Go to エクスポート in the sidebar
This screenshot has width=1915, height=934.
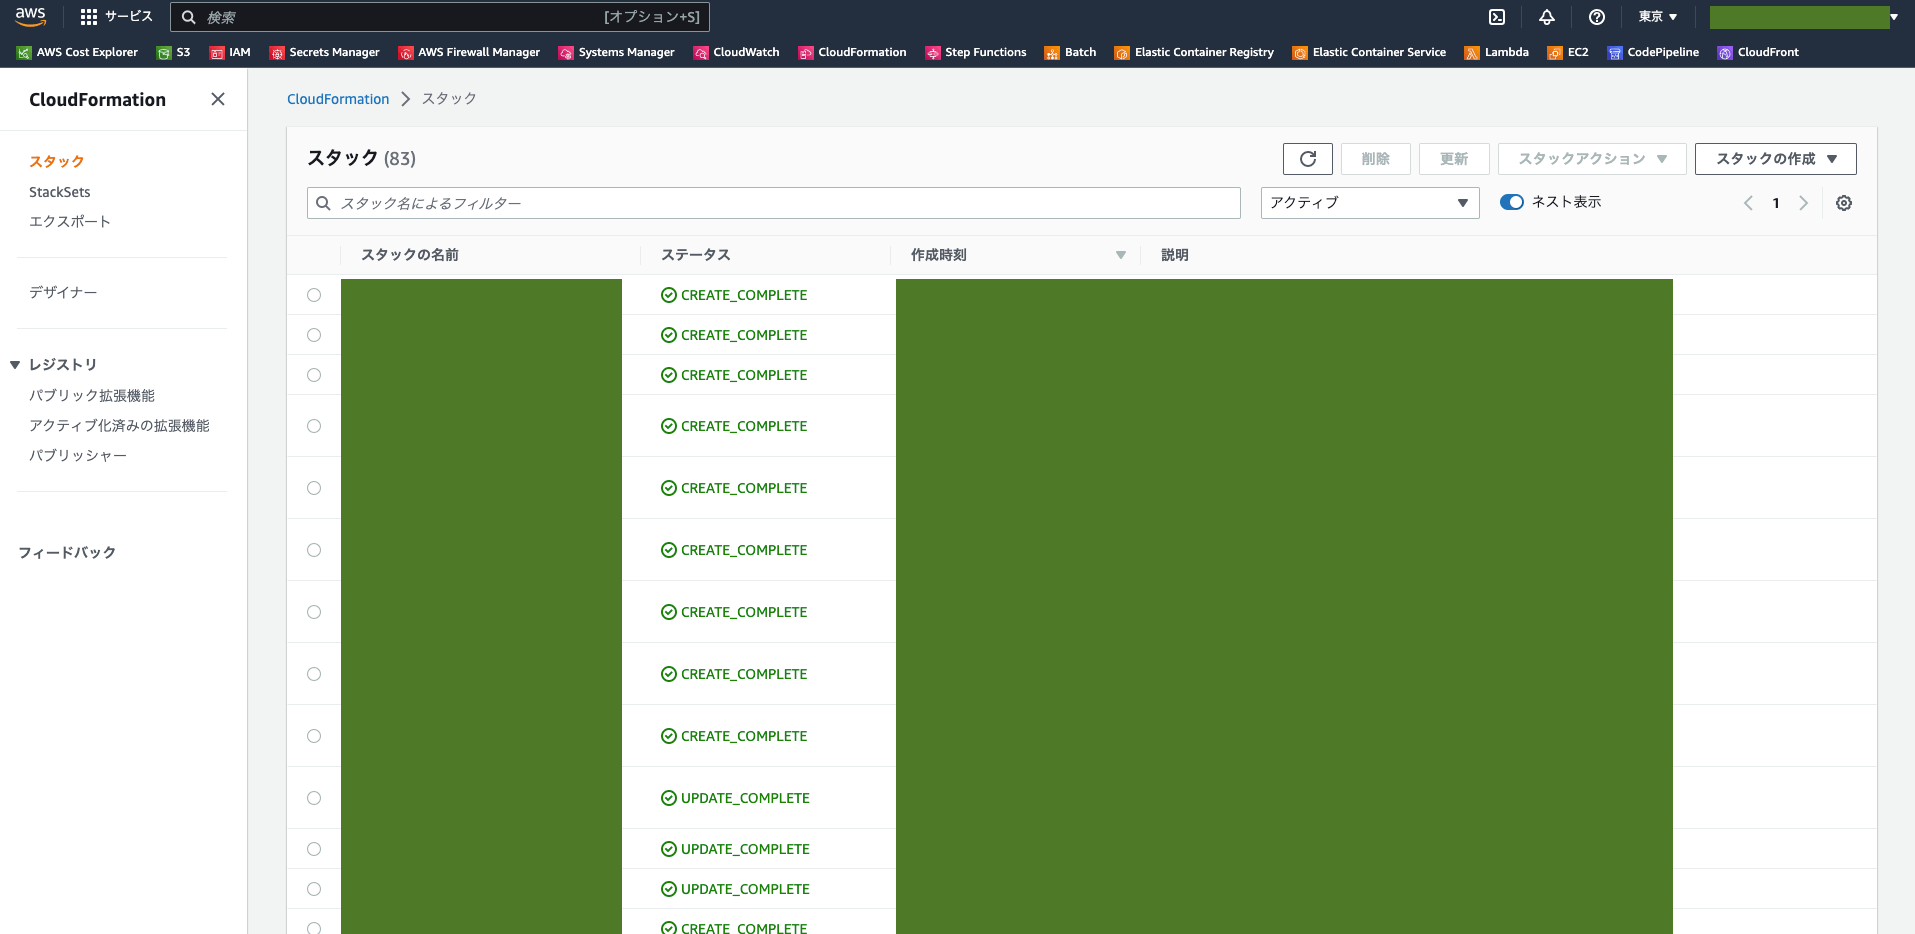click(70, 221)
